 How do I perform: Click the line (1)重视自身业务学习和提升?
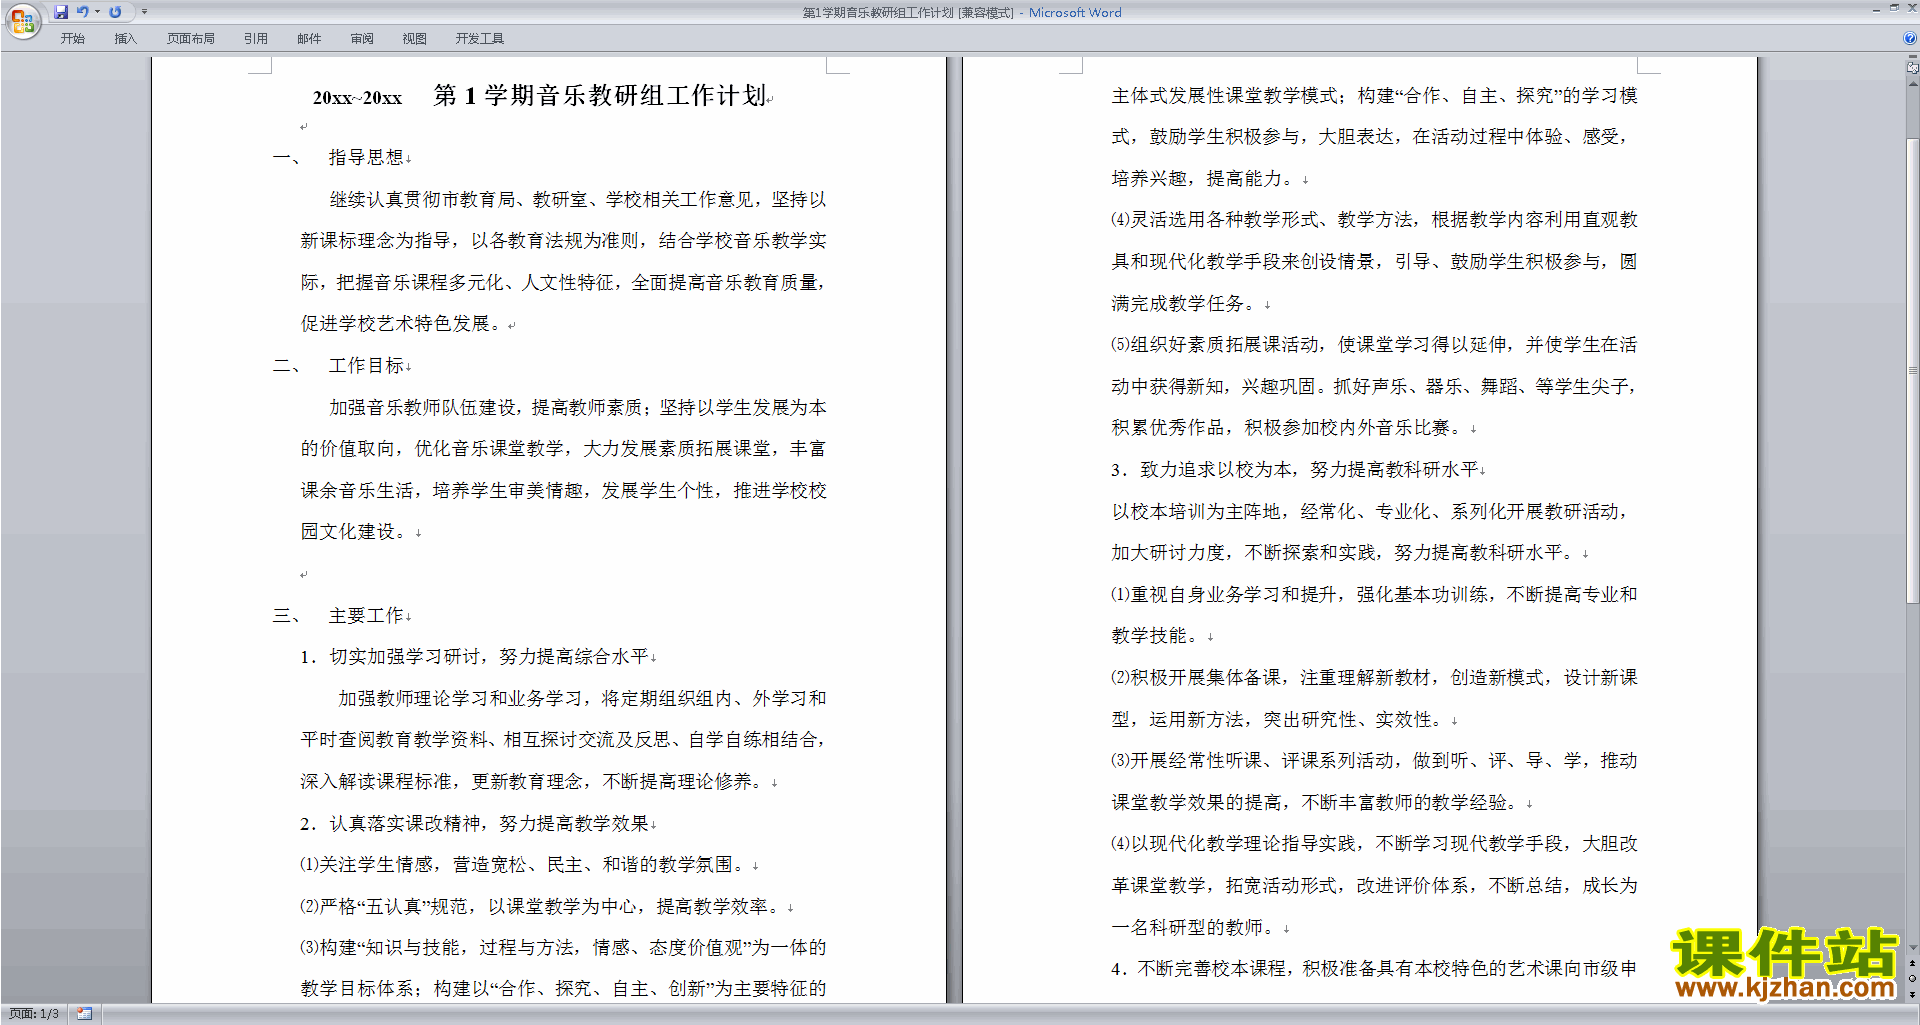pos(1374,595)
